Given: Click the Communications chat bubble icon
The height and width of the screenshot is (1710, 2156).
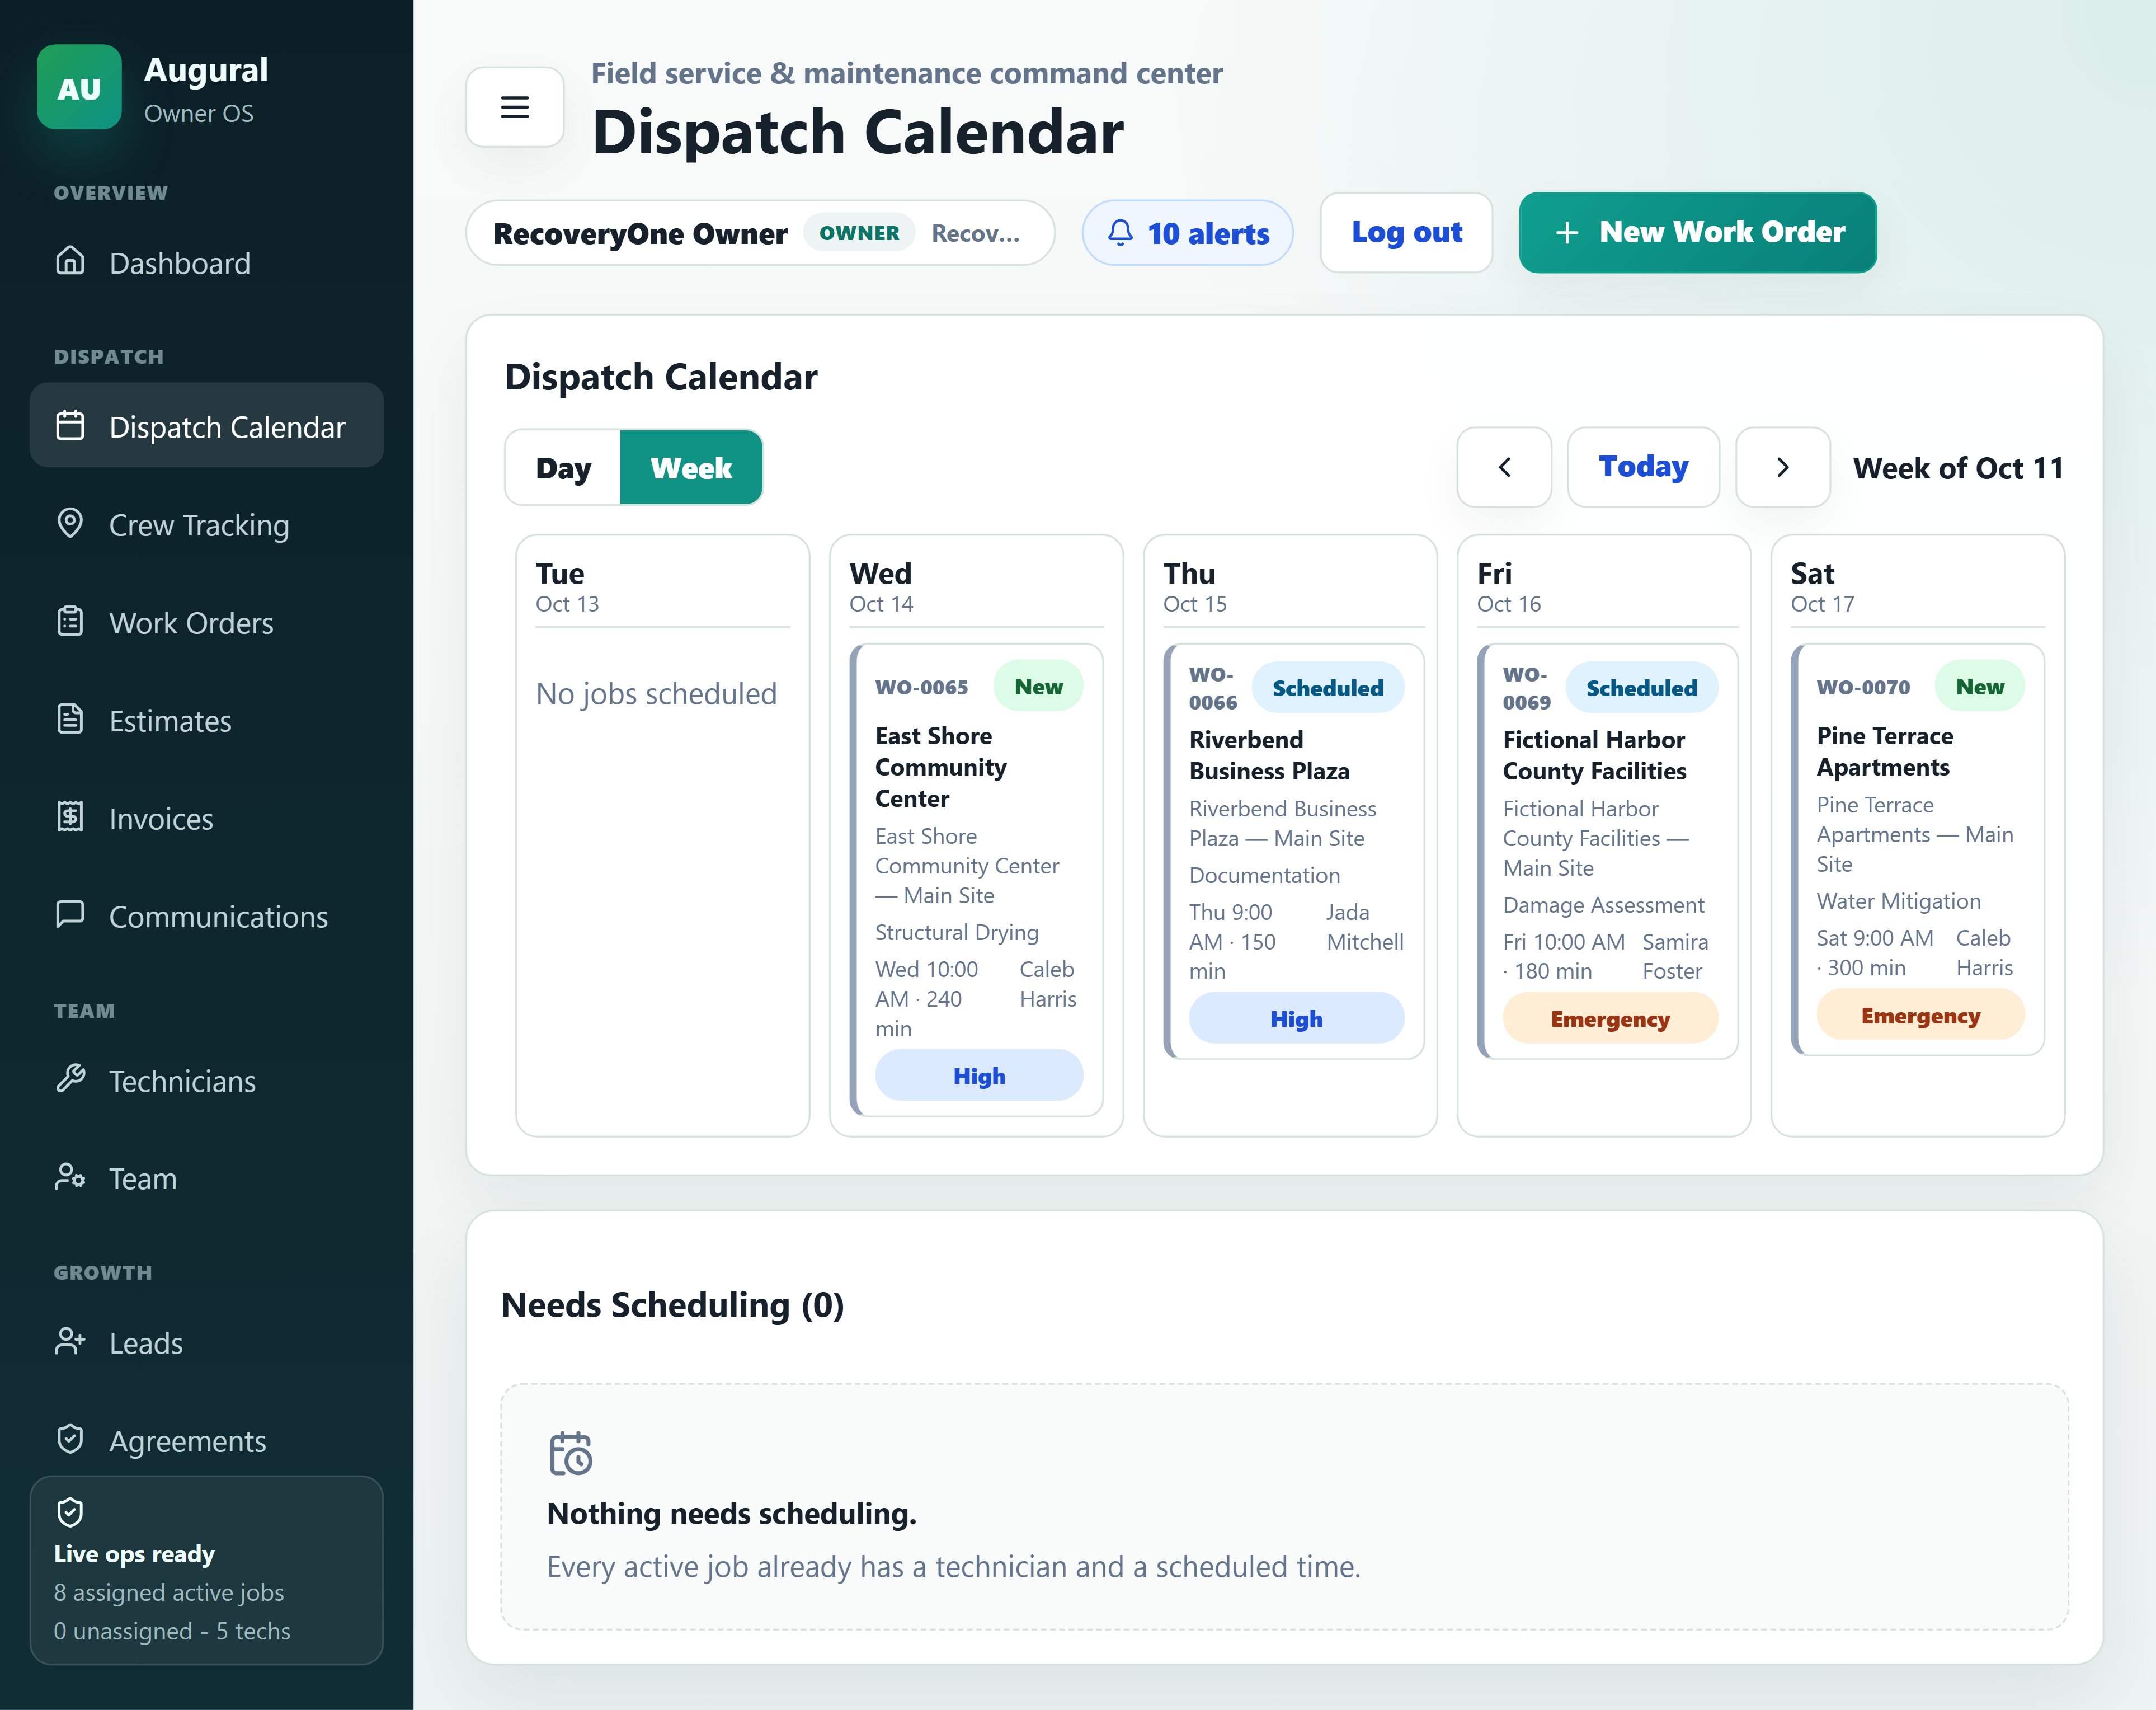Looking at the screenshot, I should coord(70,915).
